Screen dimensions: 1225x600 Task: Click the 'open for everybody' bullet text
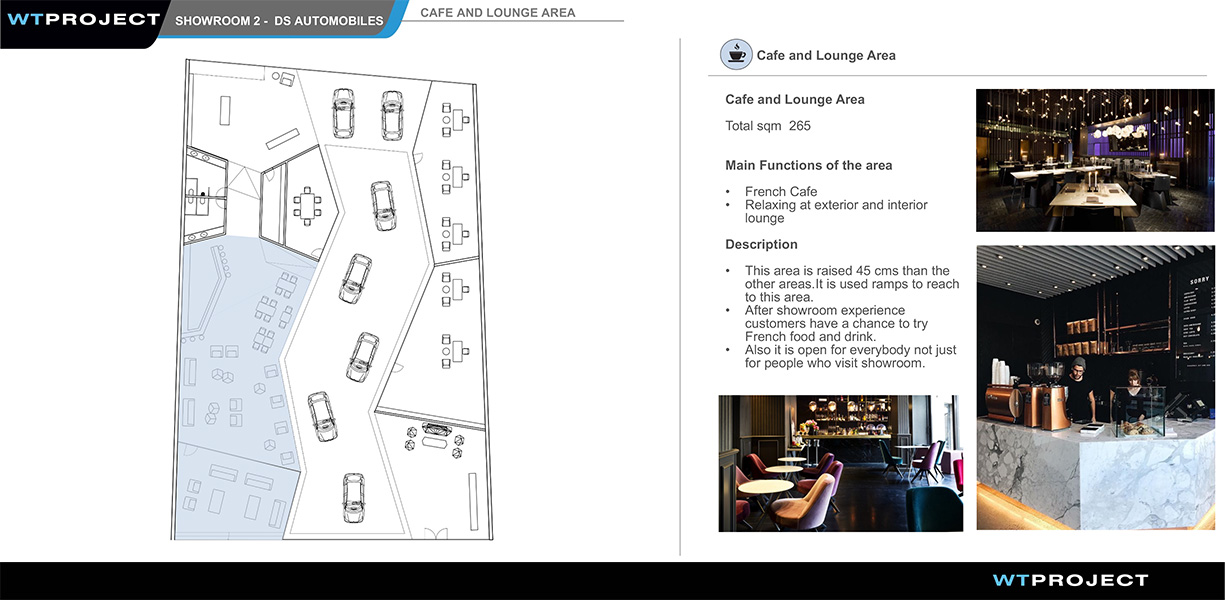[x=851, y=357]
